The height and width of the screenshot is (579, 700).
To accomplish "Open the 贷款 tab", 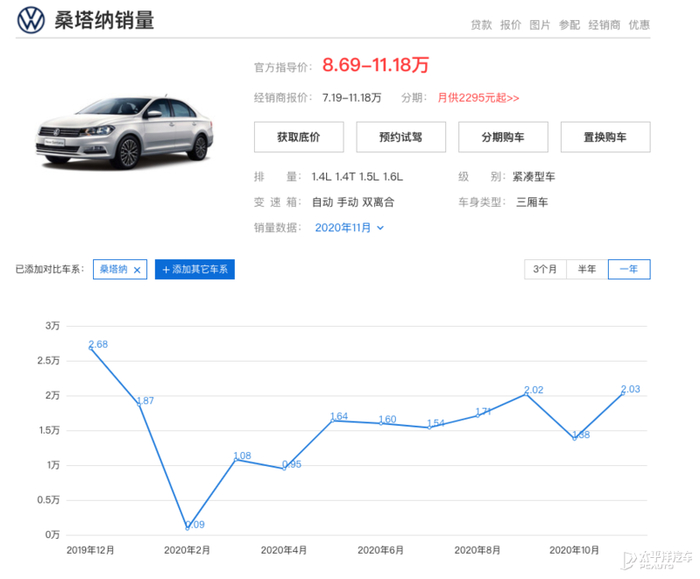I will pyautogui.click(x=481, y=25).
